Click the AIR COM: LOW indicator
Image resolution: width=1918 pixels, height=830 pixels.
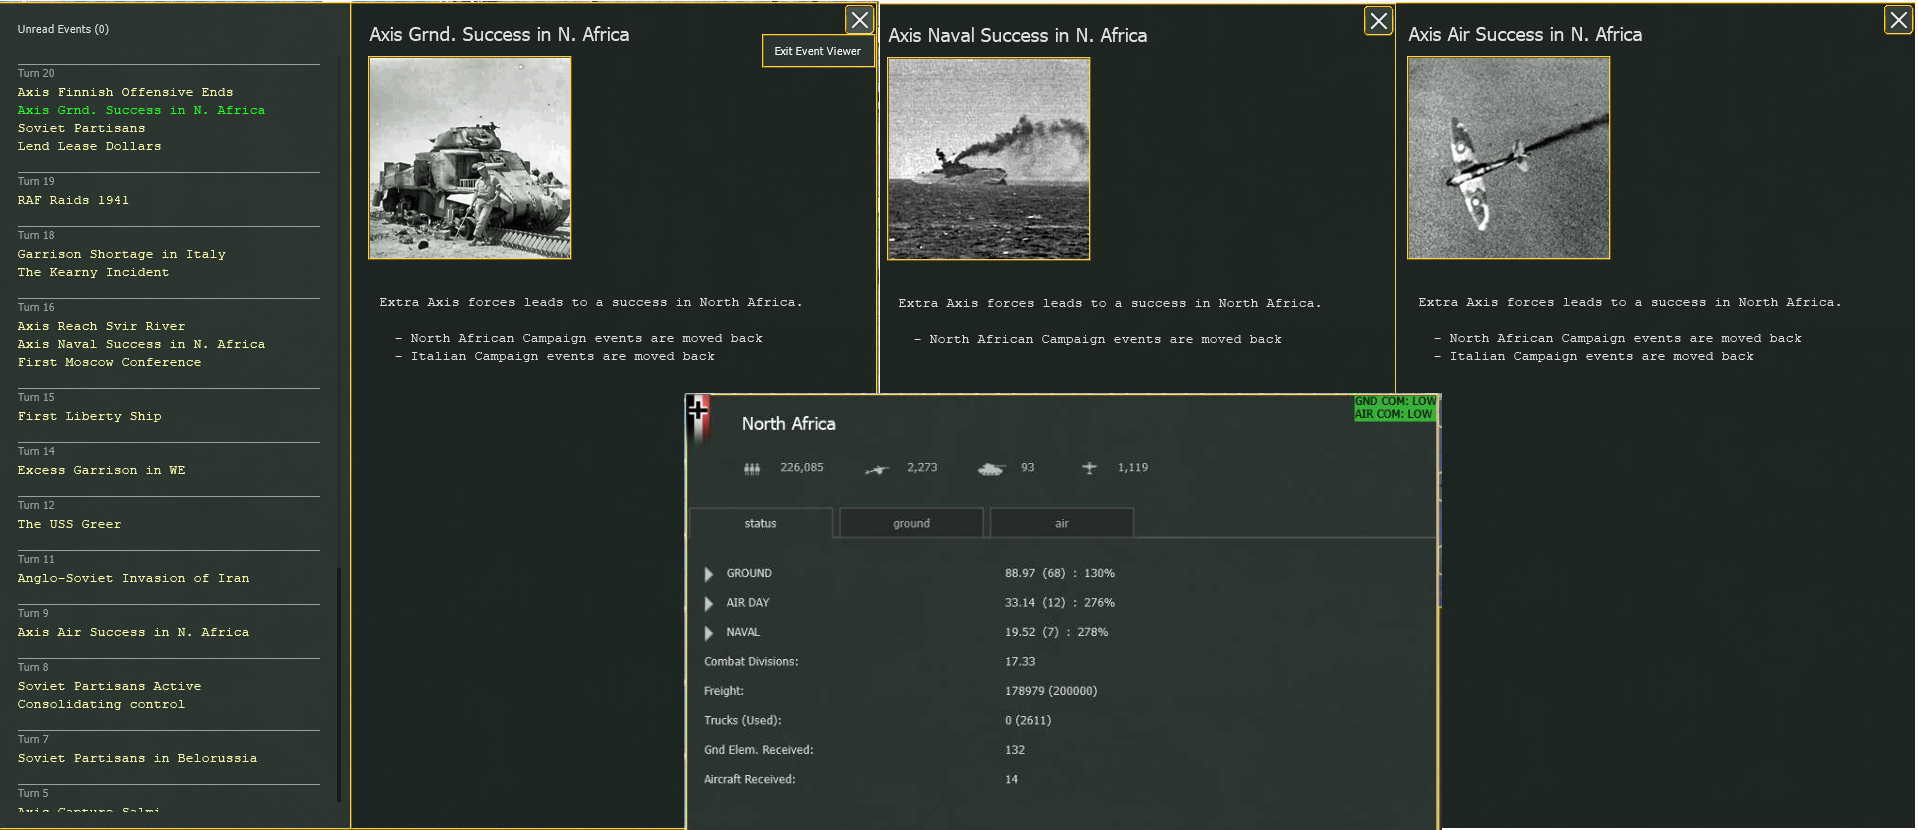(x=1393, y=414)
